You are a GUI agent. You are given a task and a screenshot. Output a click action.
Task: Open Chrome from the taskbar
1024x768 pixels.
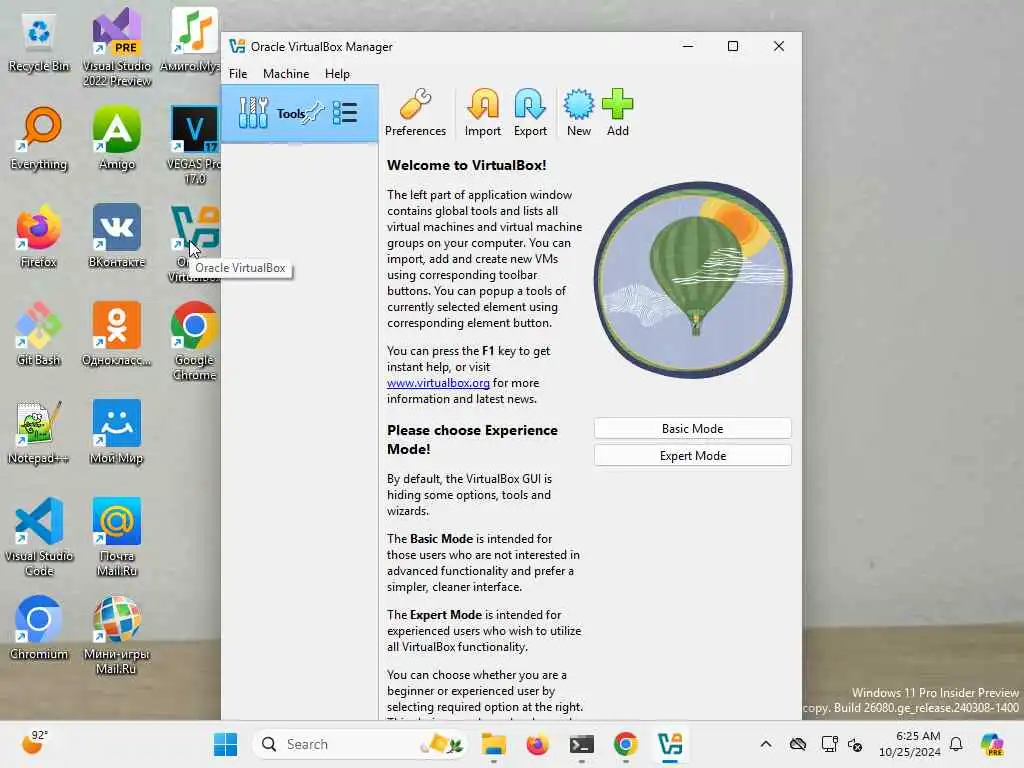pyautogui.click(x=625, y=744)
